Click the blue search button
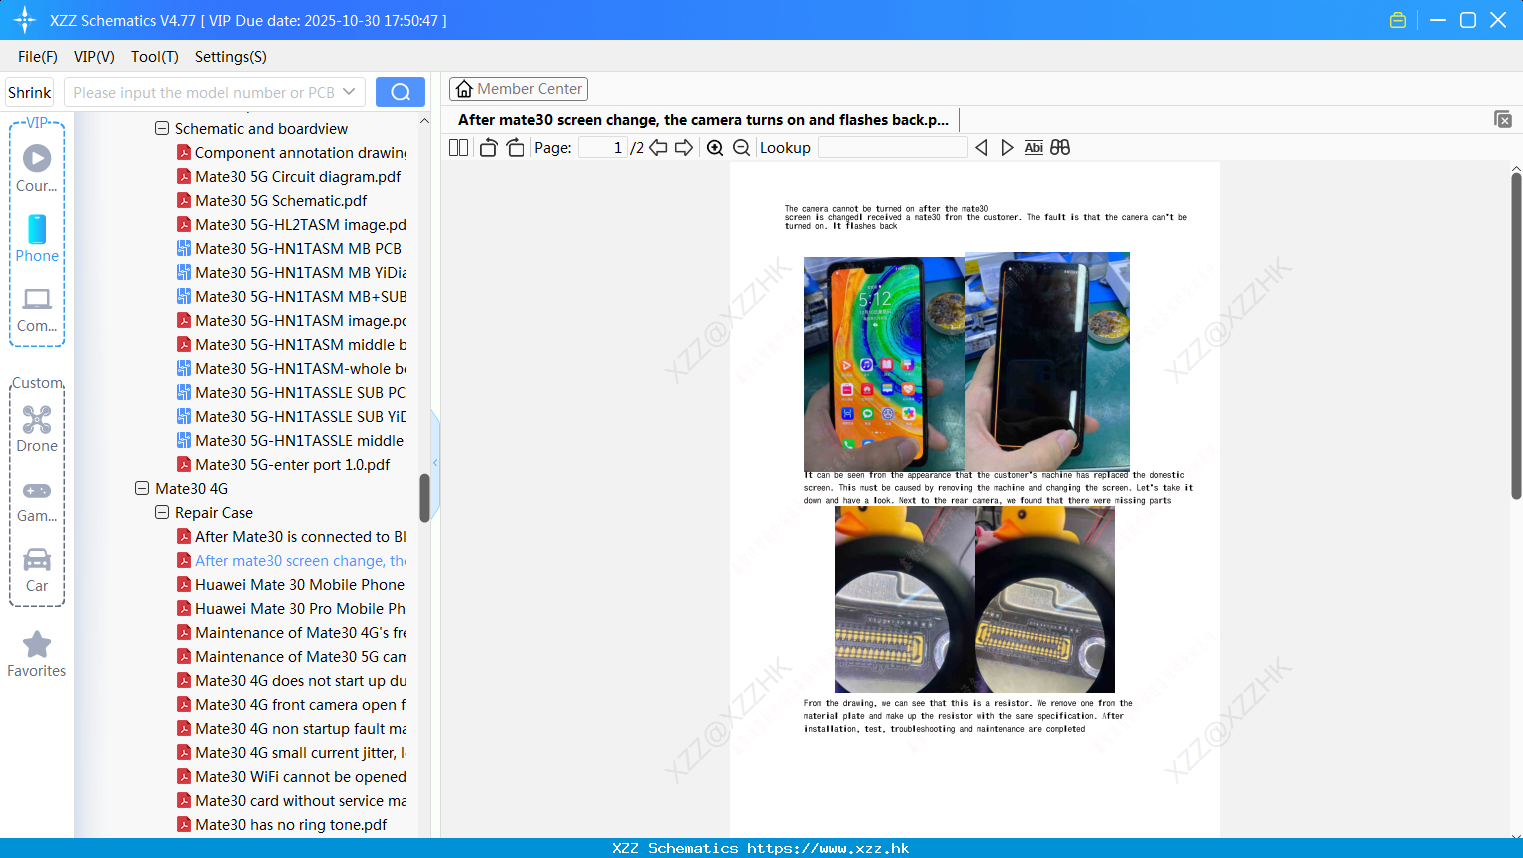The width and height of the screenshot is (1523, 858). tap(400, 92)
